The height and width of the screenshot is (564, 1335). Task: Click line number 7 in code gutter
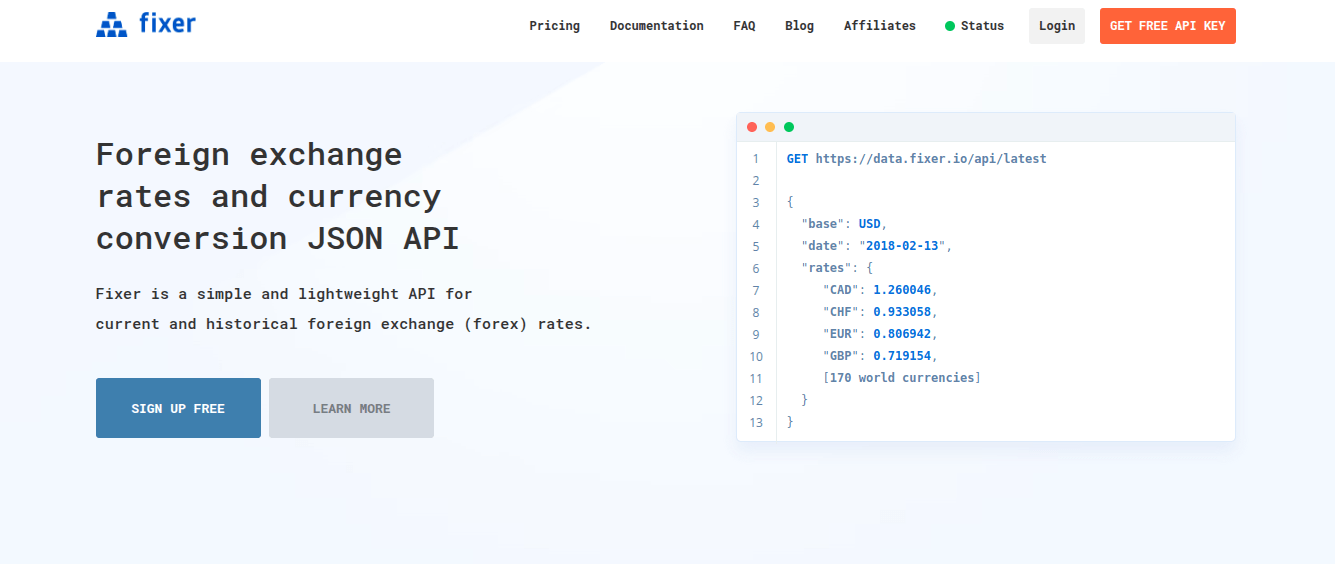pyautogui.click(x=756, y=290)
